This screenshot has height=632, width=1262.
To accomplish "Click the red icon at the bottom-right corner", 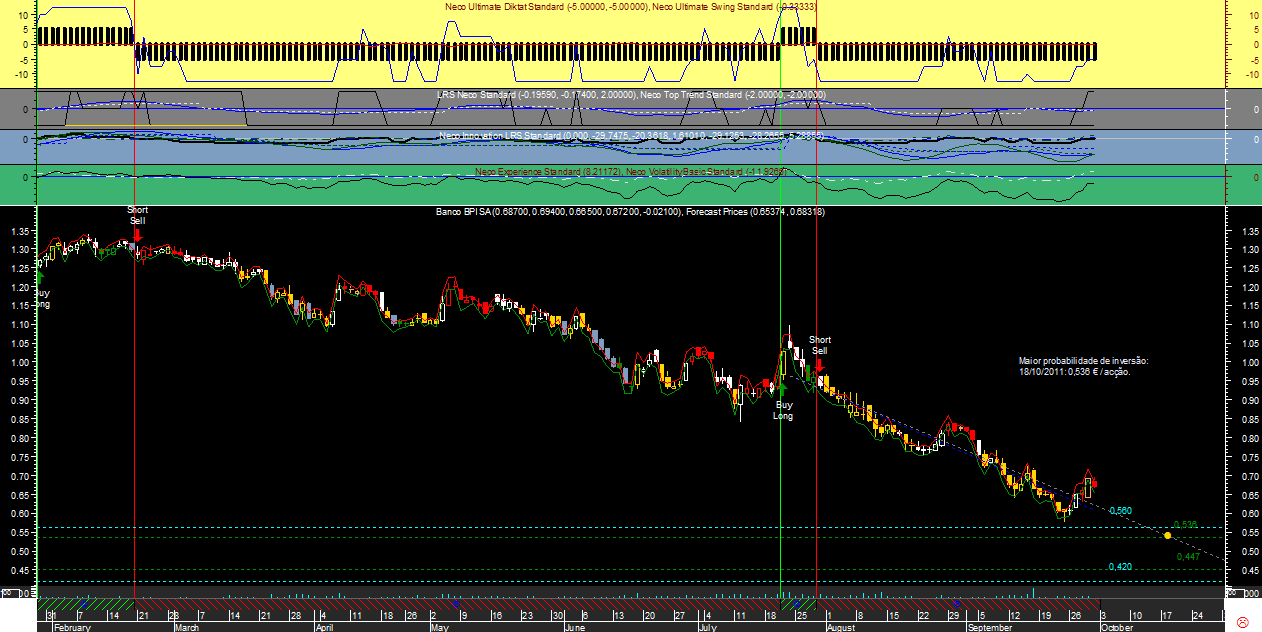I will [1243, 622].
